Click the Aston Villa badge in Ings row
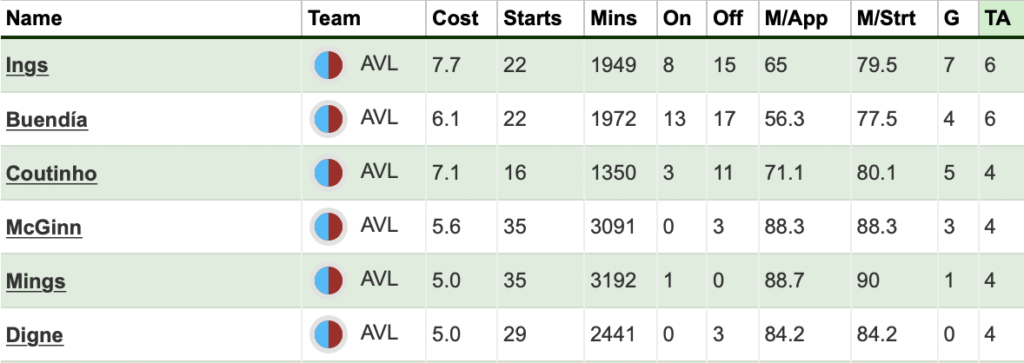This screenshot has height=363, width=1024. click(328, 66)
